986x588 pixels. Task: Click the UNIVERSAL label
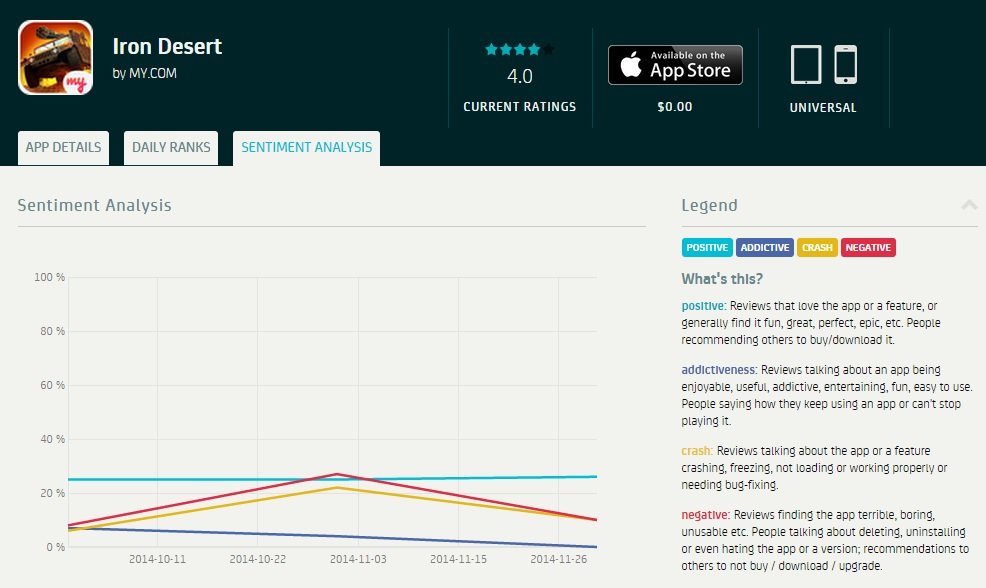coord(823,108)
